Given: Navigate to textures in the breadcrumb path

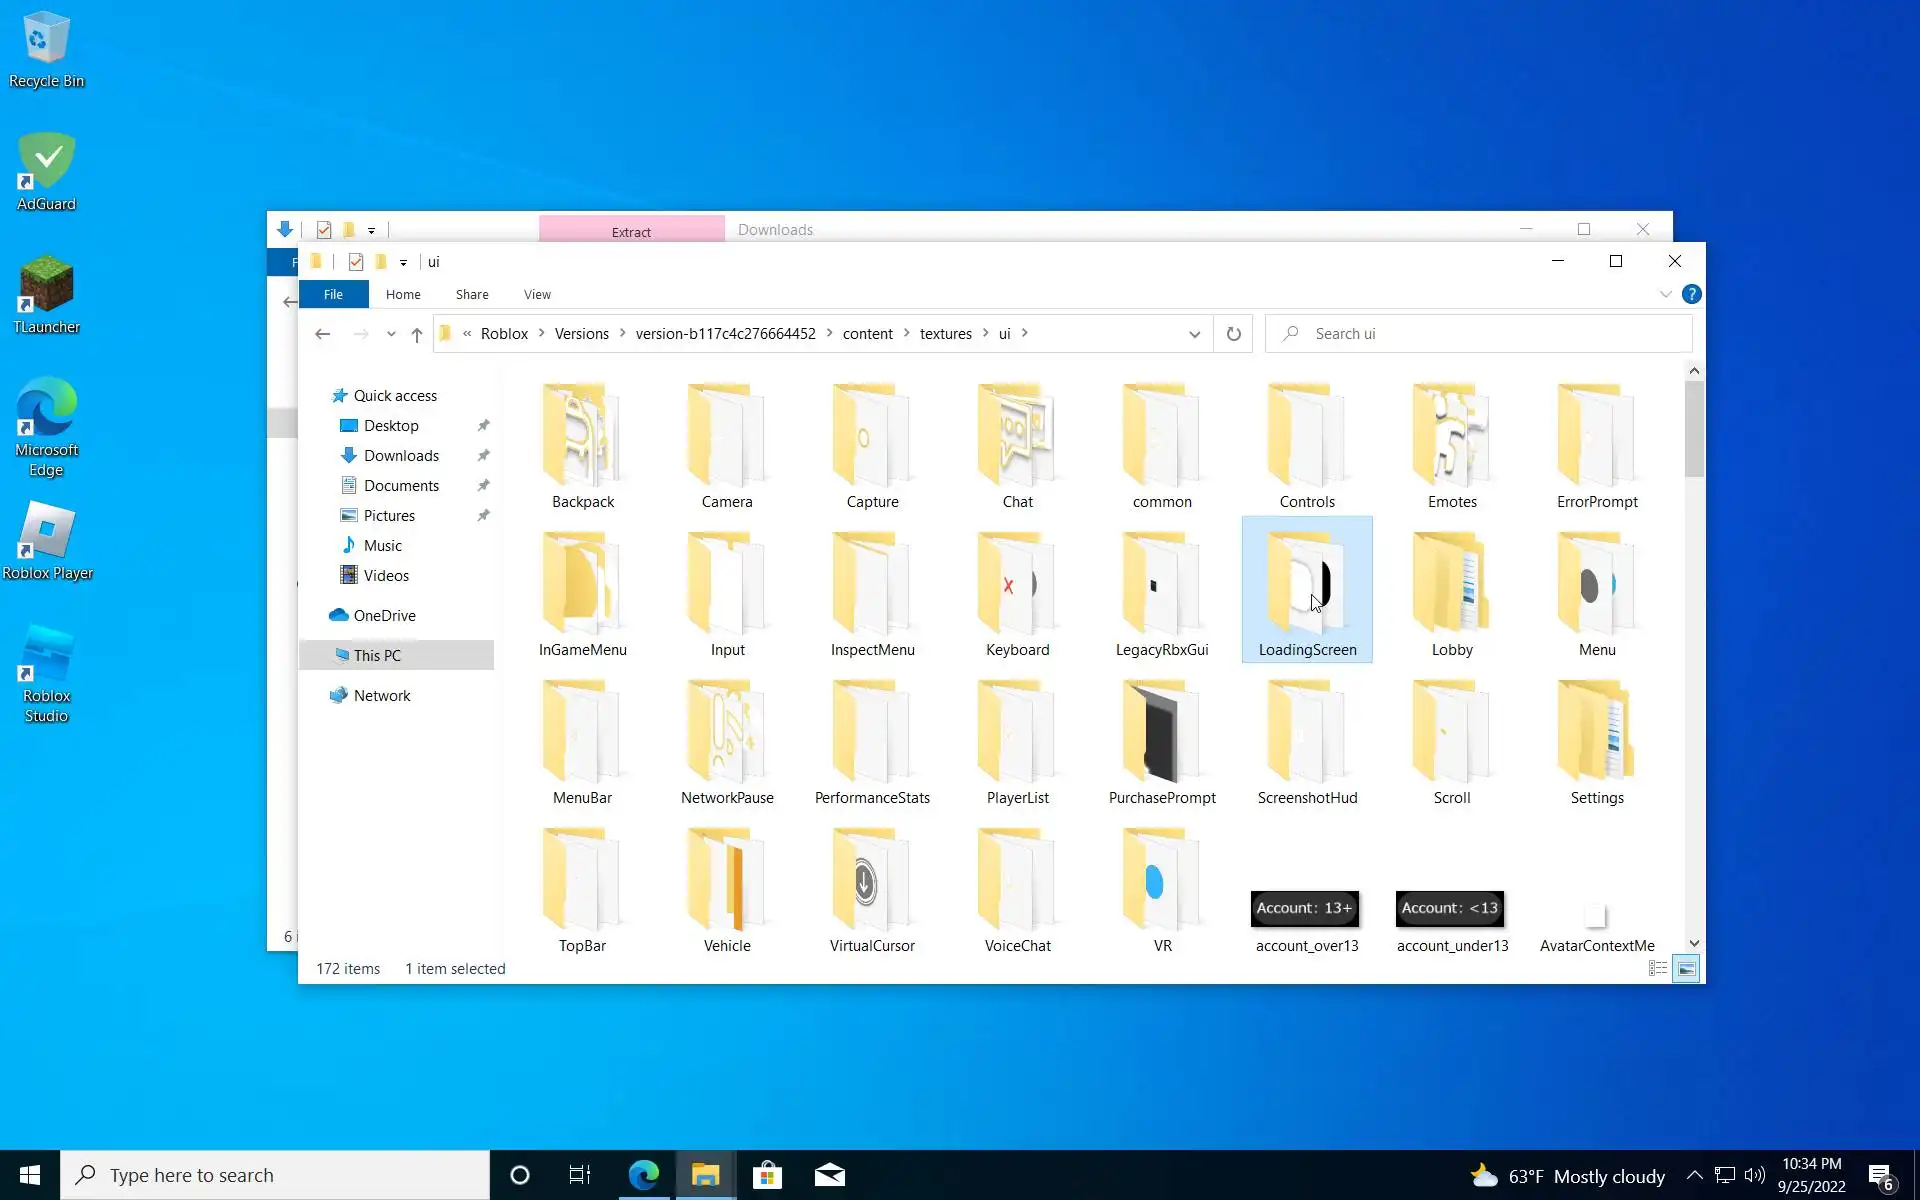Looking at the screenshot, I should click(945, 334).
